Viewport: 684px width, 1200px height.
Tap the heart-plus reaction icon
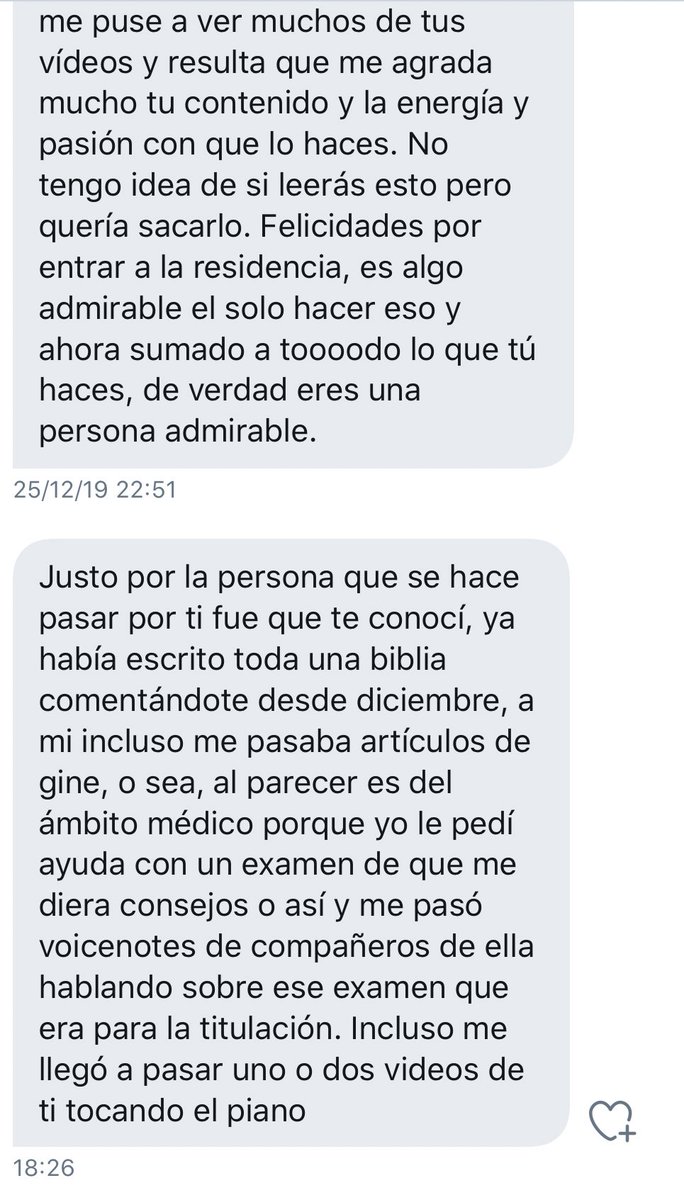[x=612, y=1121]
